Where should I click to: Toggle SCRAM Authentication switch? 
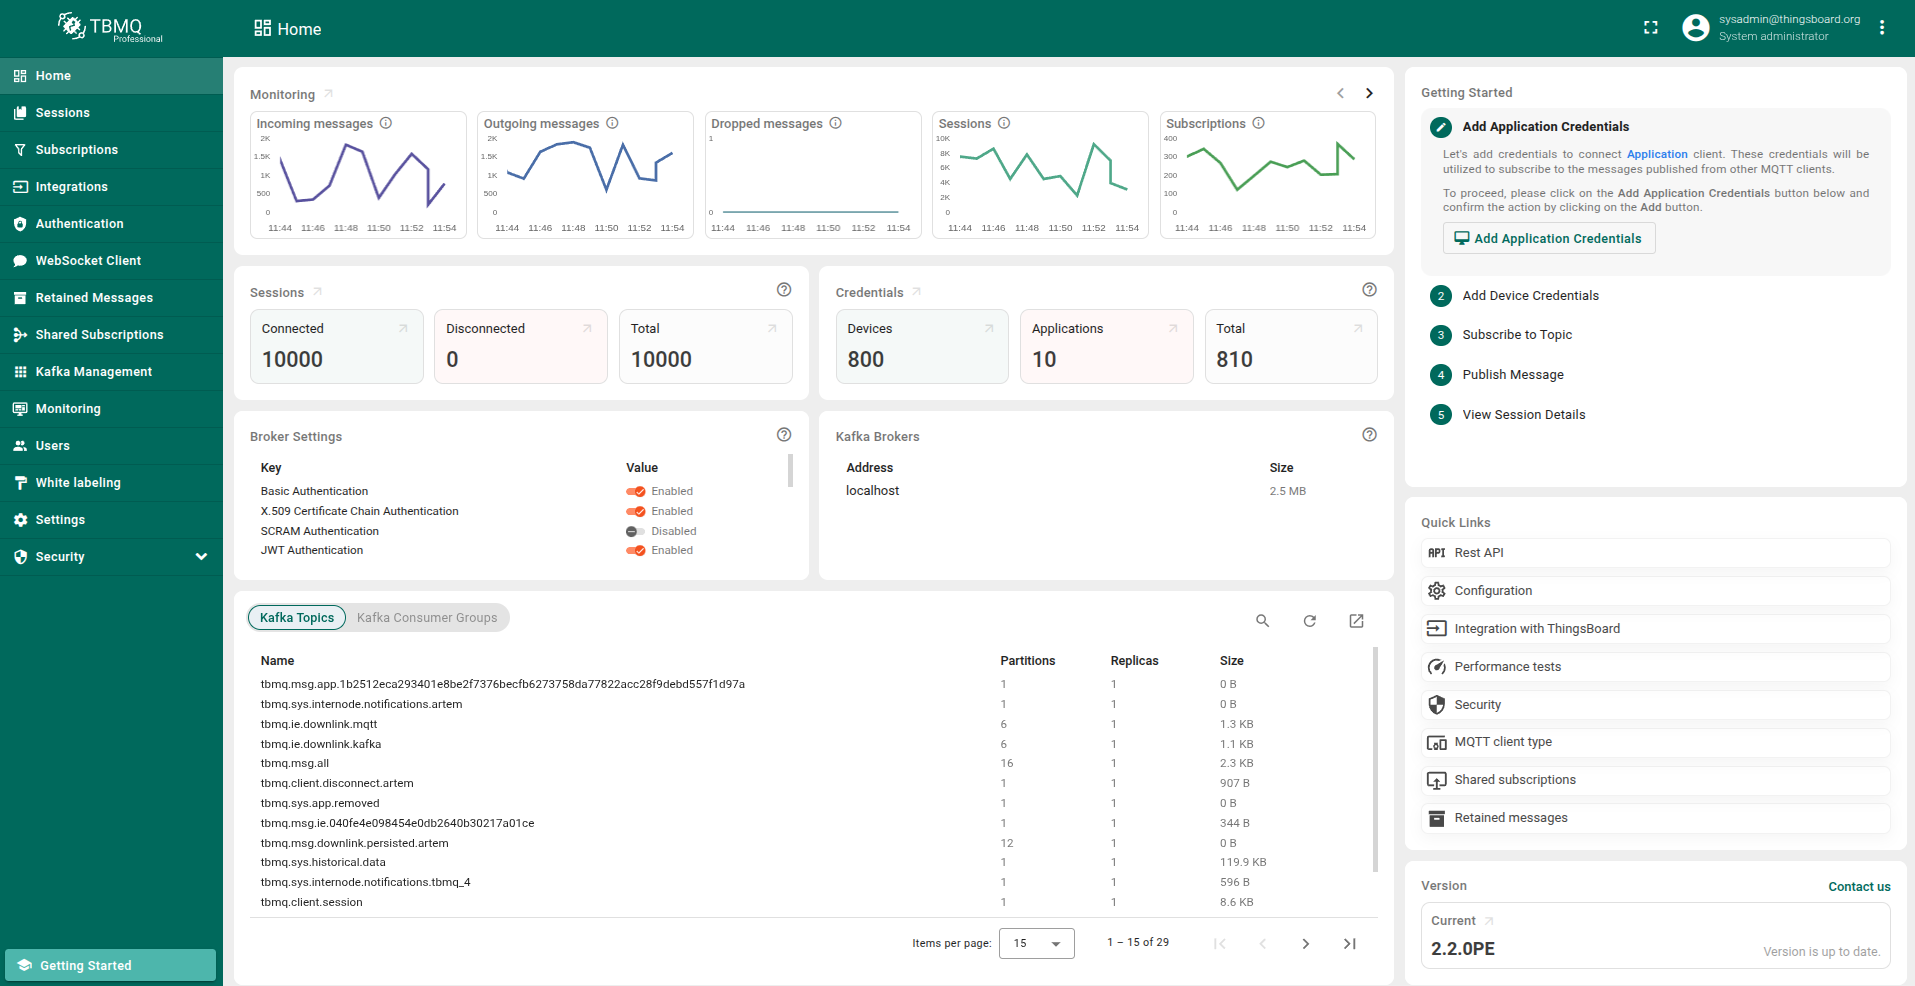click(635, 532)
